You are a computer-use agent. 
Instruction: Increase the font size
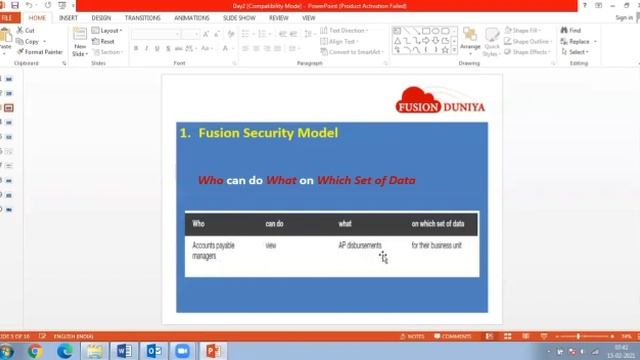(206, 34)
